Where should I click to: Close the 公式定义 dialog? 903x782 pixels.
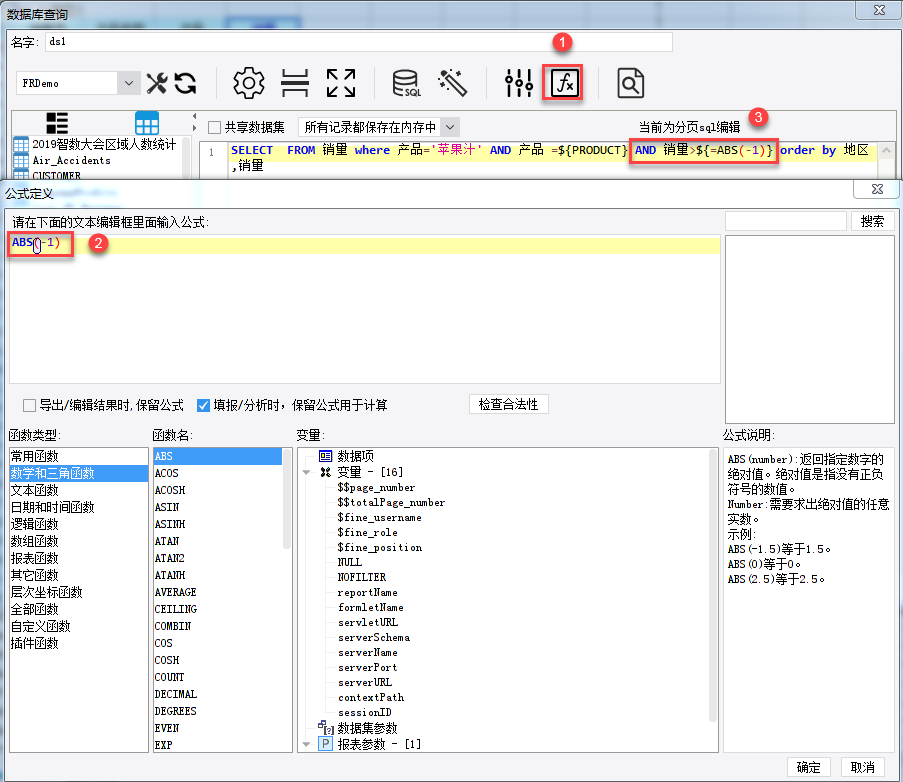(x=877, y=189)
